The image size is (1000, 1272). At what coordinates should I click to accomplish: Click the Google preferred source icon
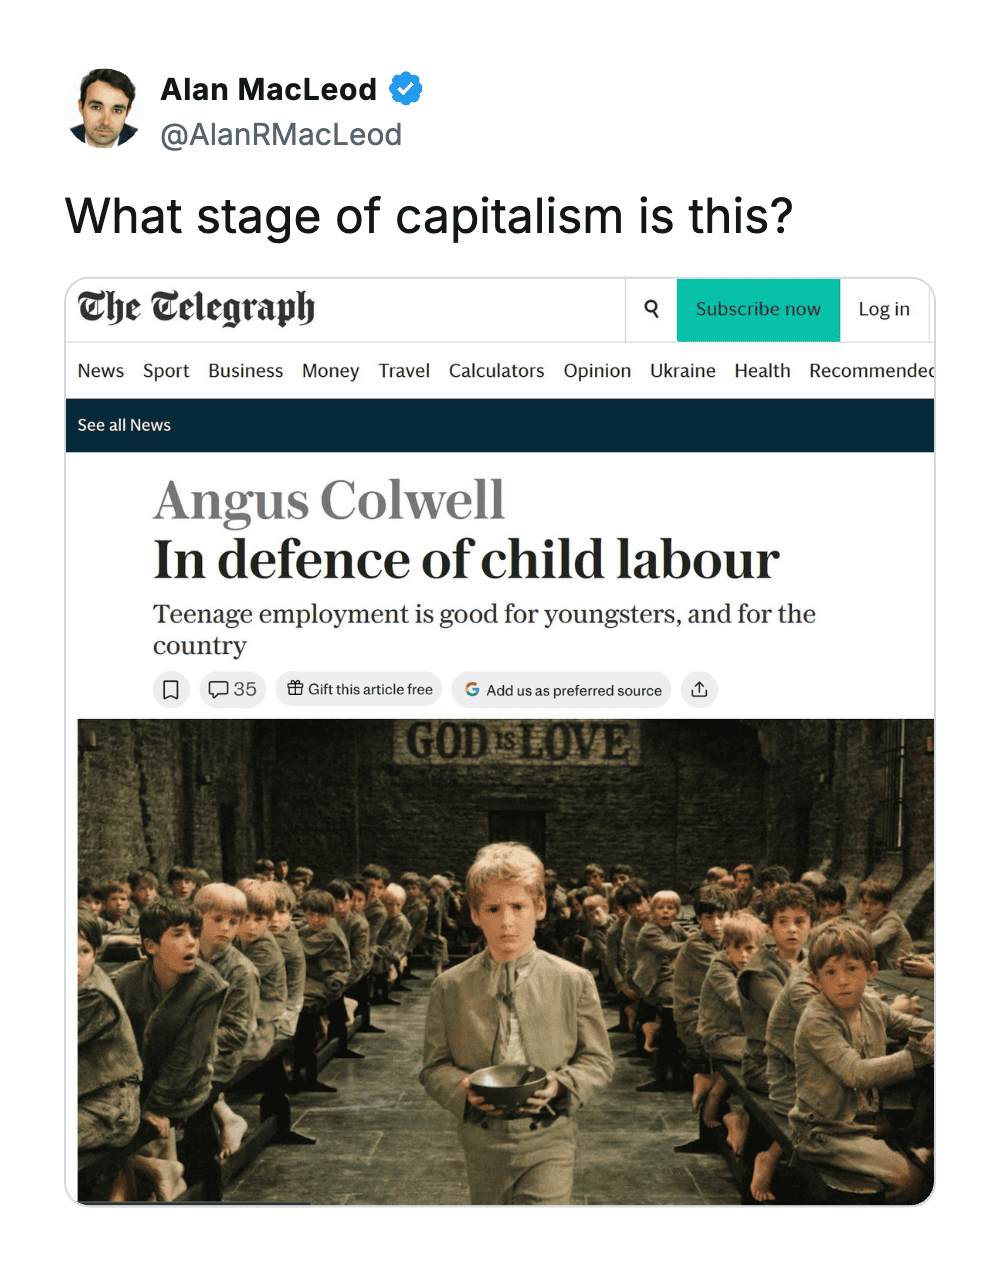coord(472,689)
